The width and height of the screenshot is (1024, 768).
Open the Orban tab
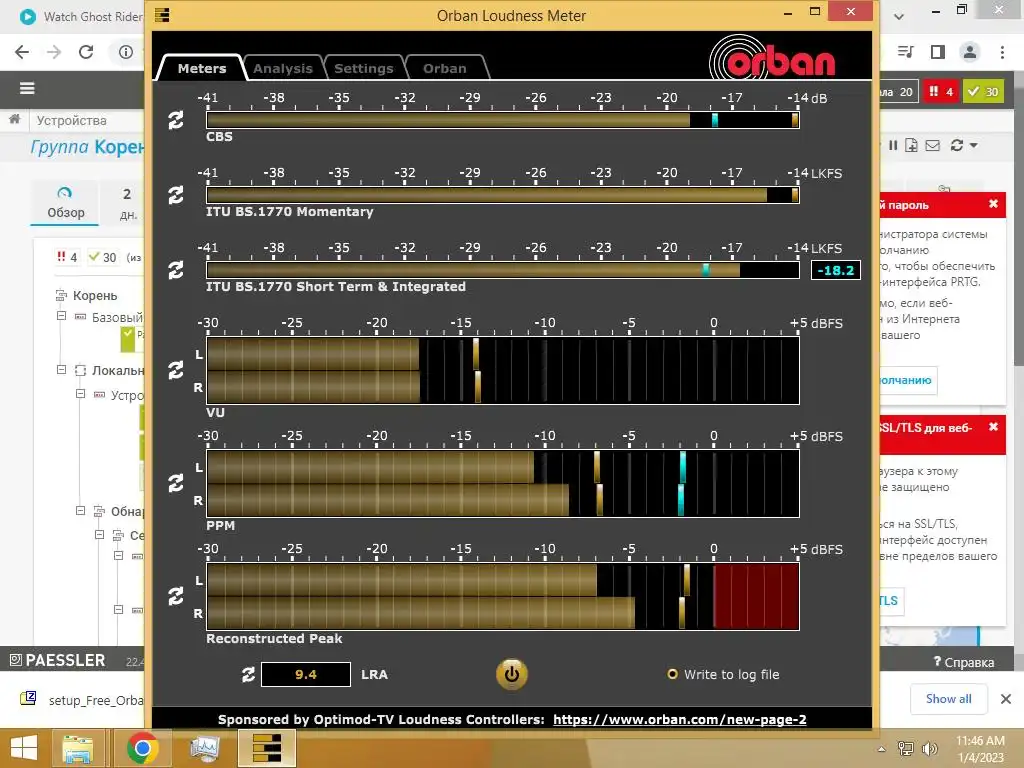click(x=445, y=68)
